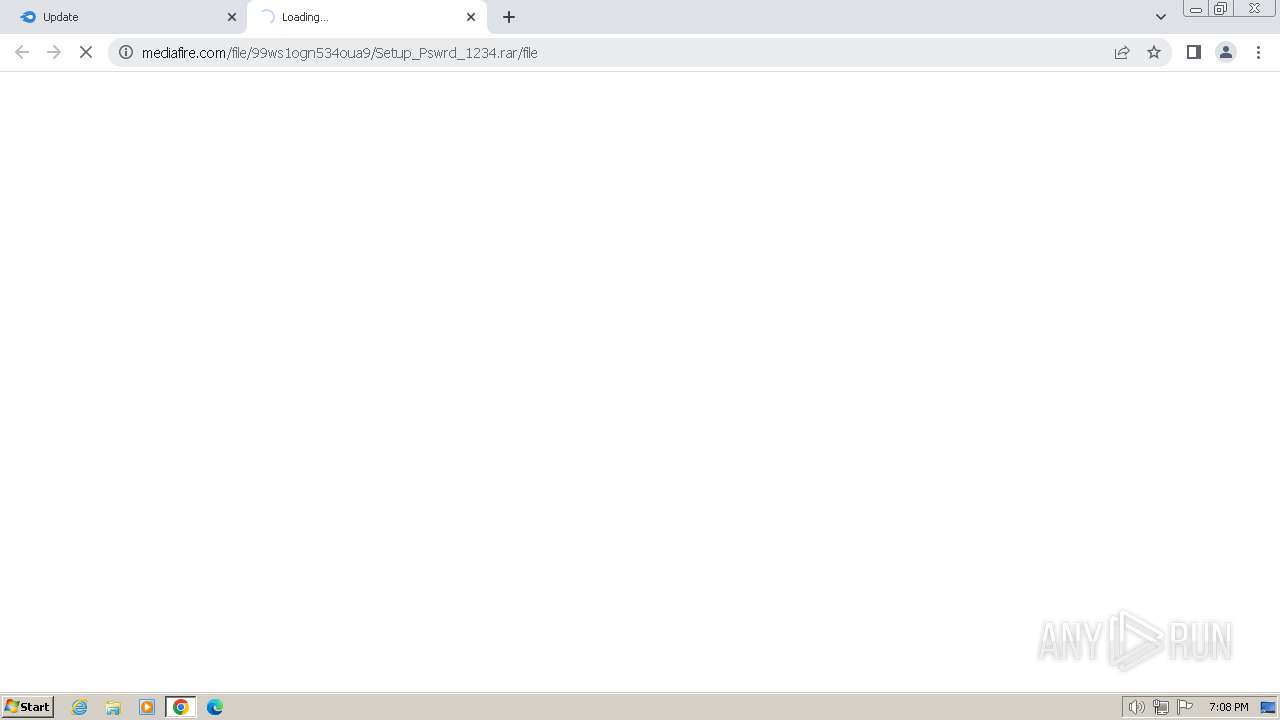Image resolution: width=1280 pixels, height=720 pixels.
Task: Launch Internet Explorer from taskbar
Action: [80, 707]
